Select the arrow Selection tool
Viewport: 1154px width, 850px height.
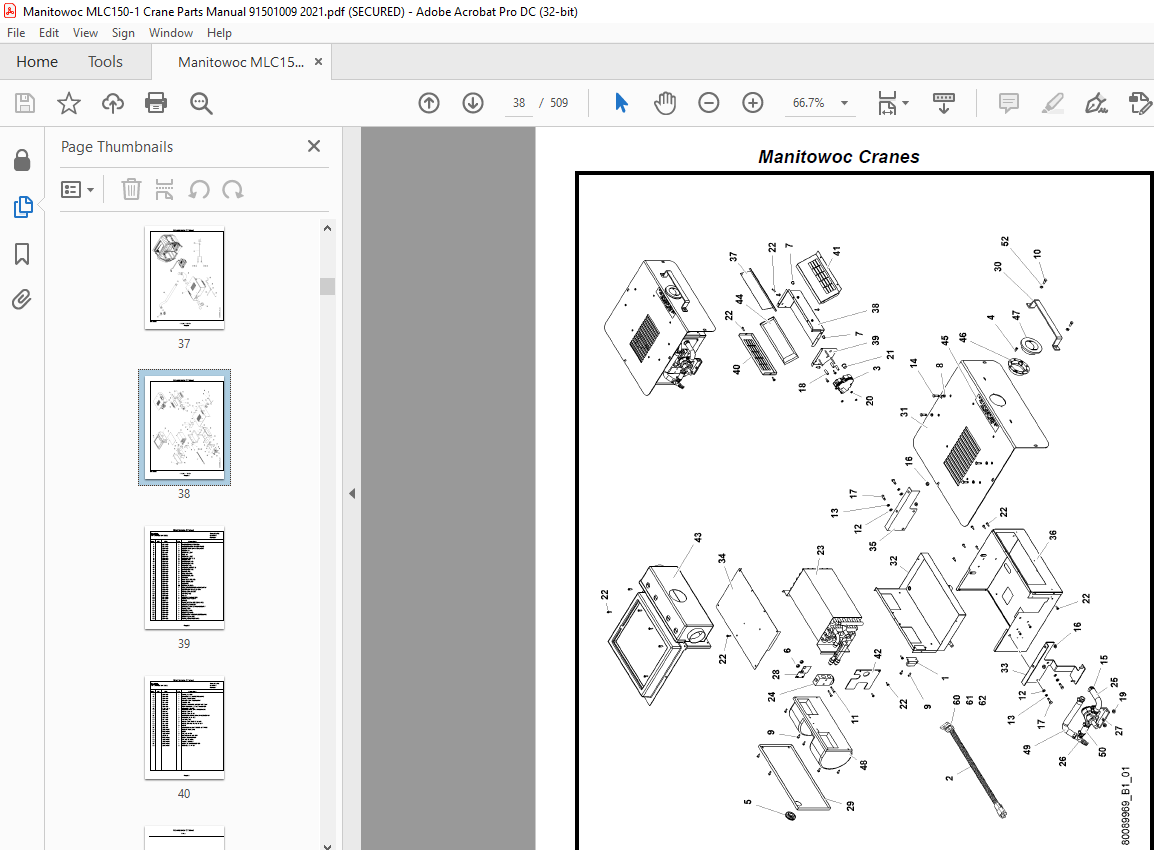621,103
